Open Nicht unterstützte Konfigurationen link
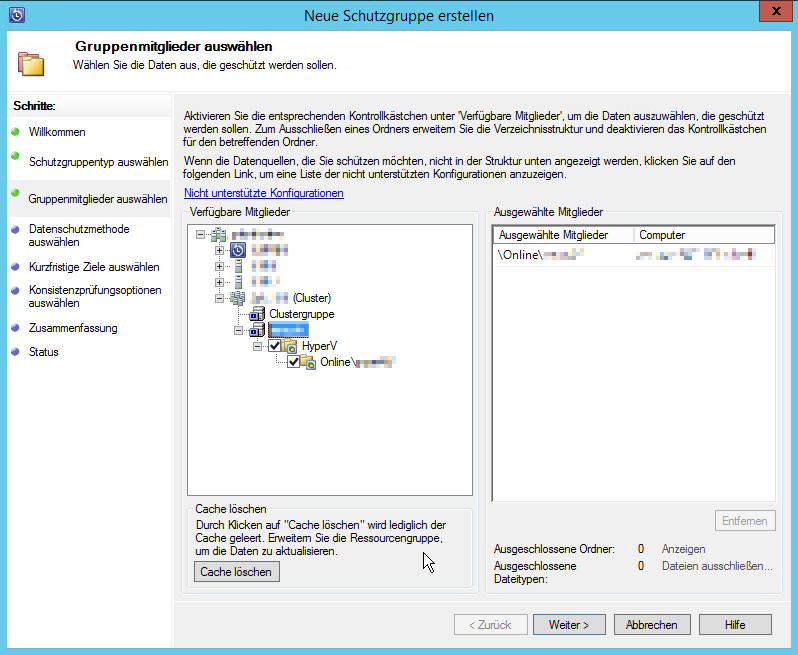 pyautogui.click(x=263, y=193)
